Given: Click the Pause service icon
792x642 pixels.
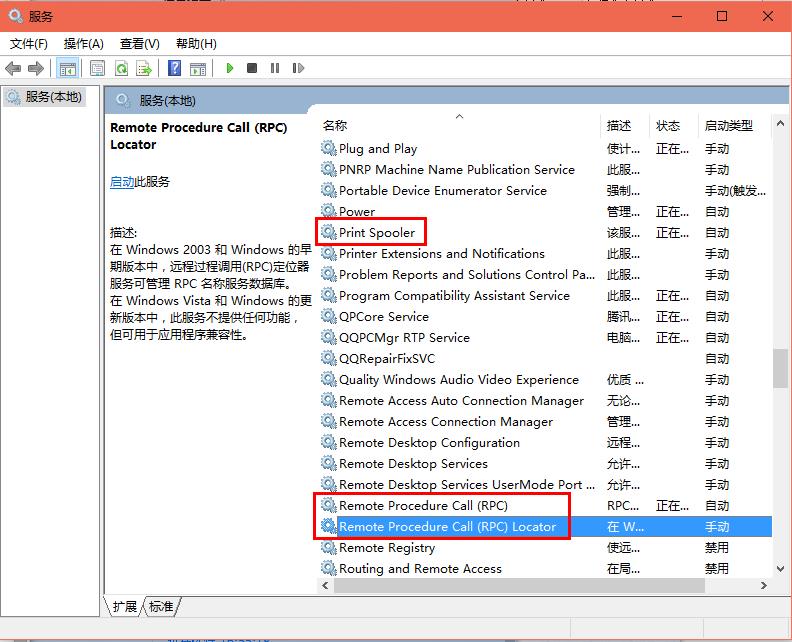Looking at the screenshot, I should click(275, 68).
